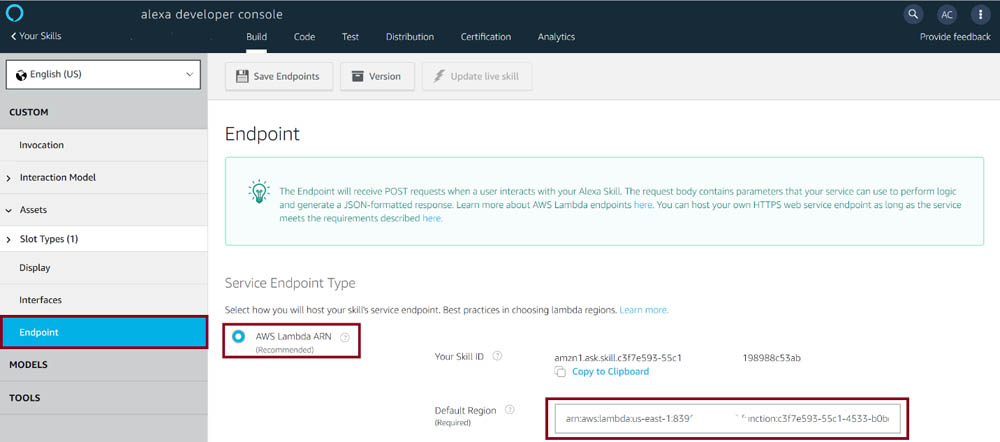Click the lightbulb tip icon
1000x442 pixels.
259,191
